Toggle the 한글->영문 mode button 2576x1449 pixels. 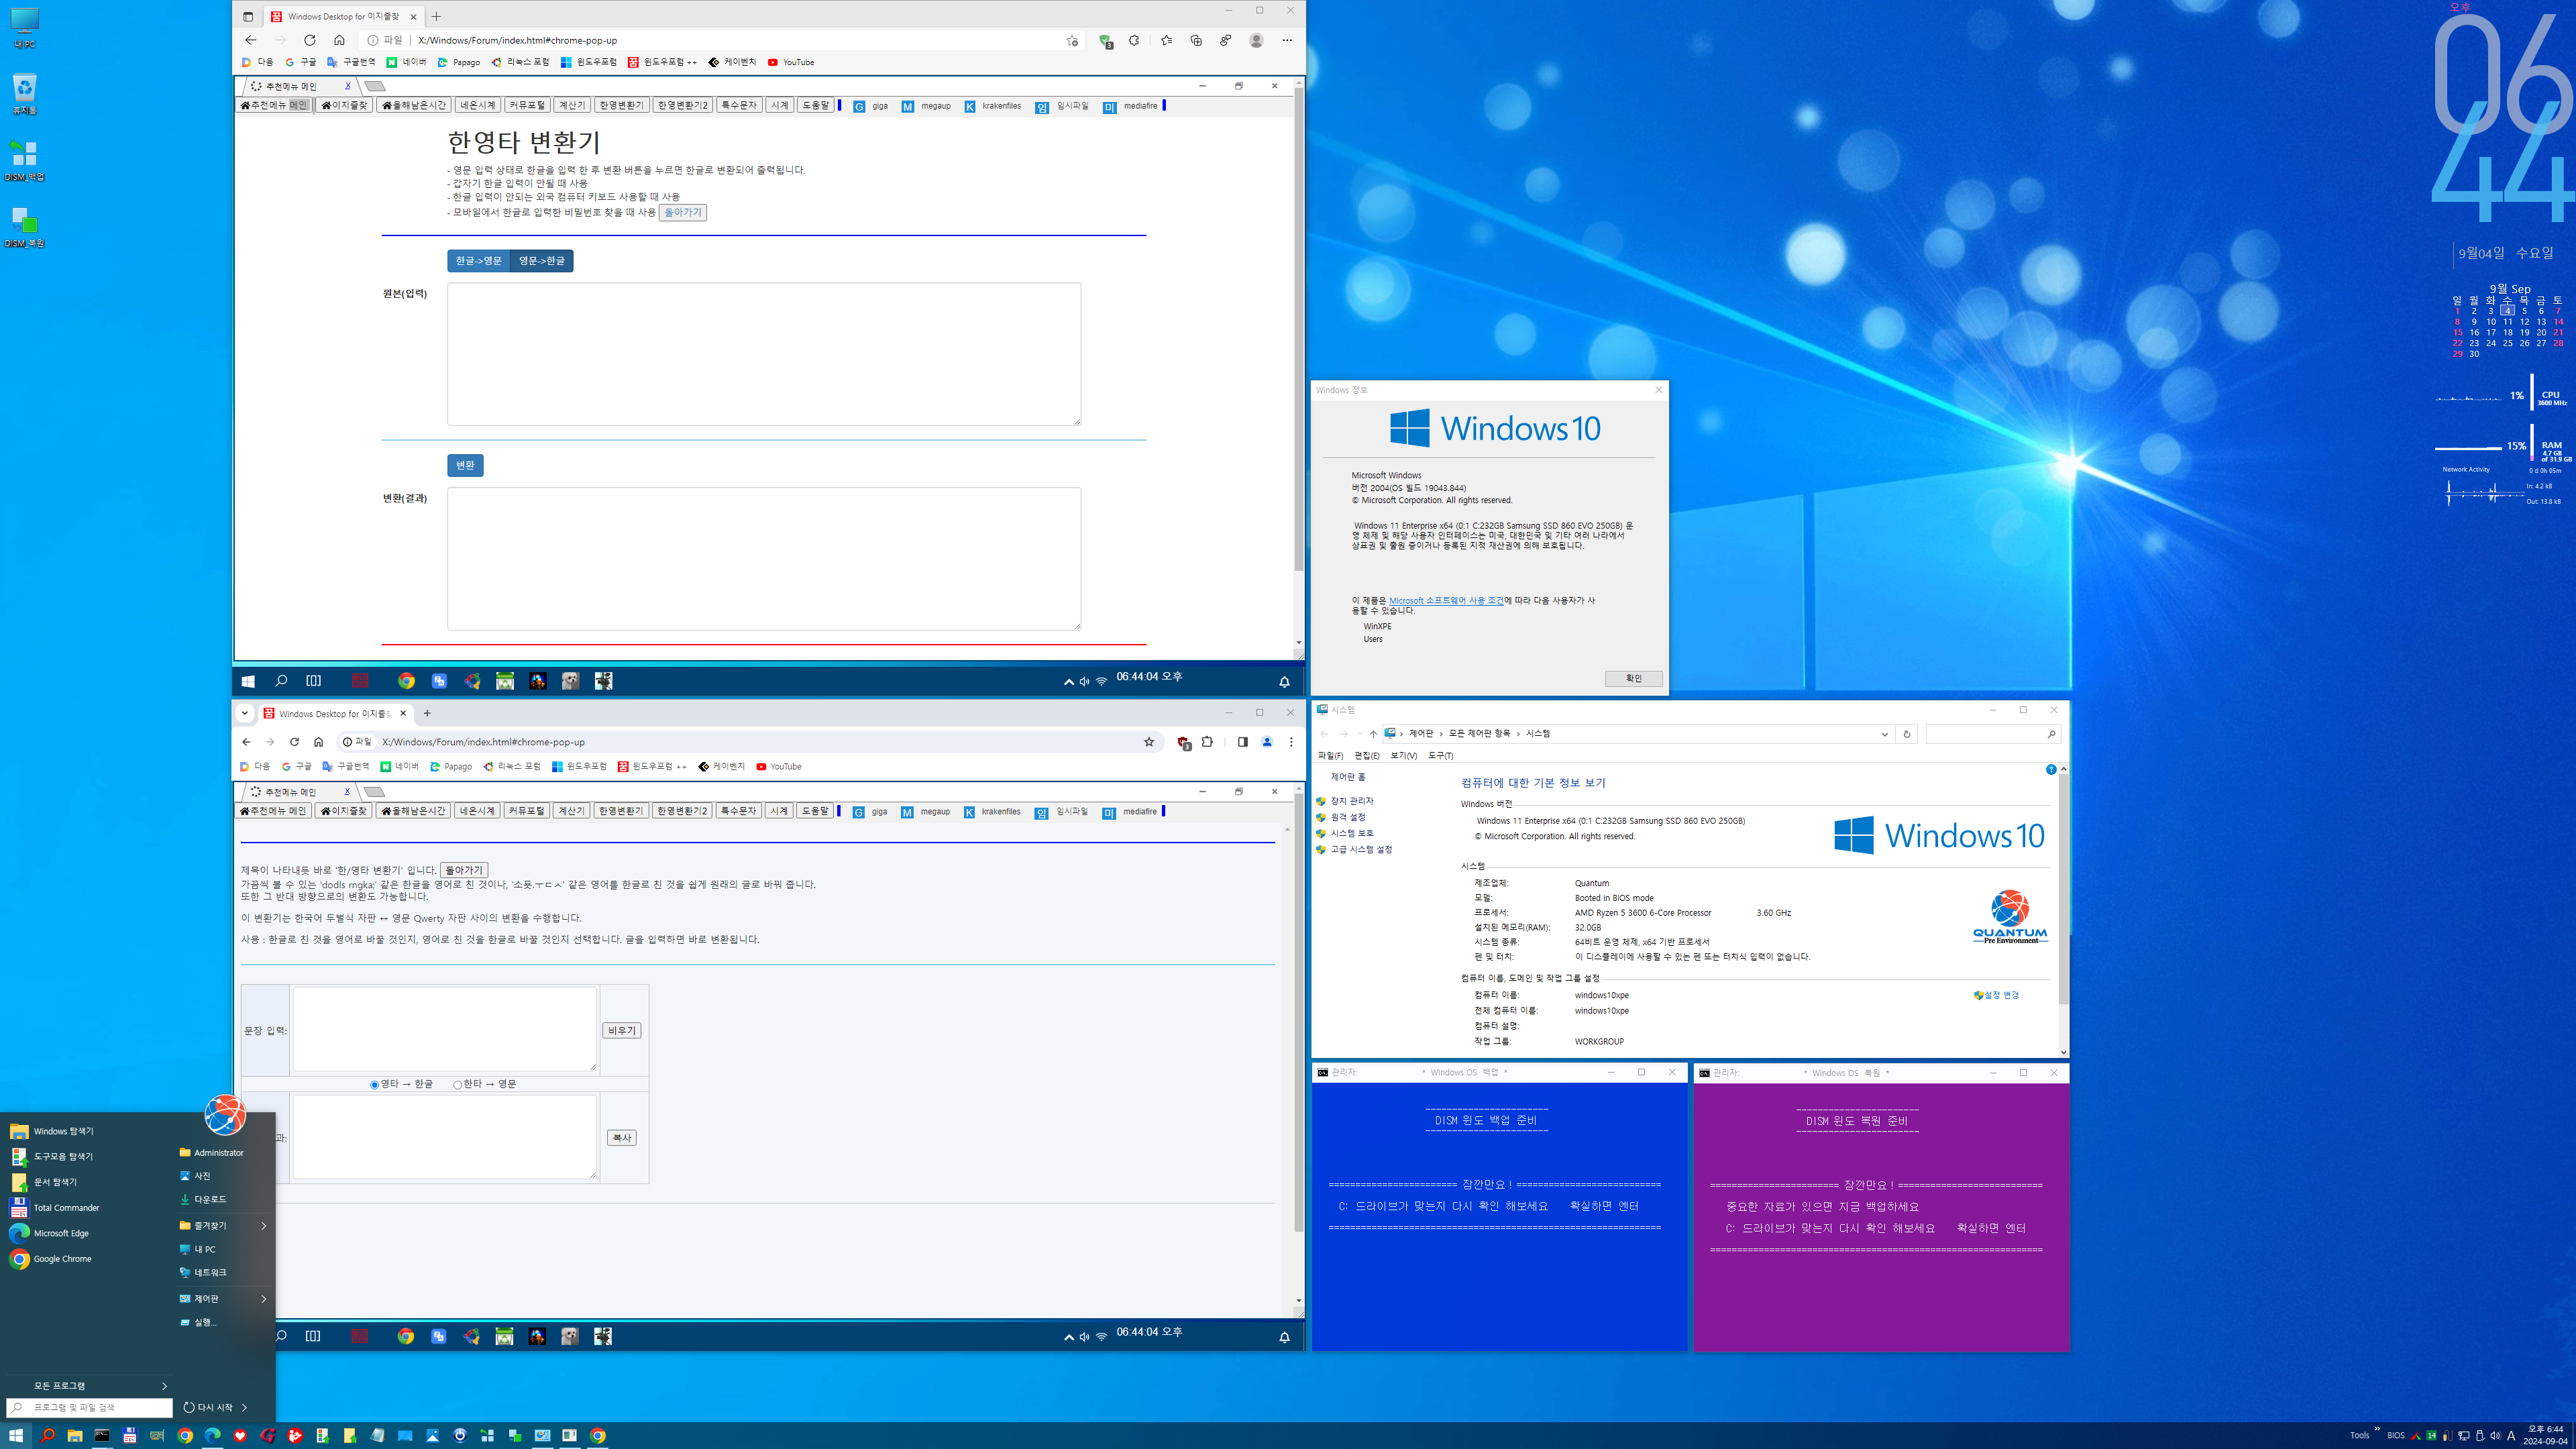(479, 261)
